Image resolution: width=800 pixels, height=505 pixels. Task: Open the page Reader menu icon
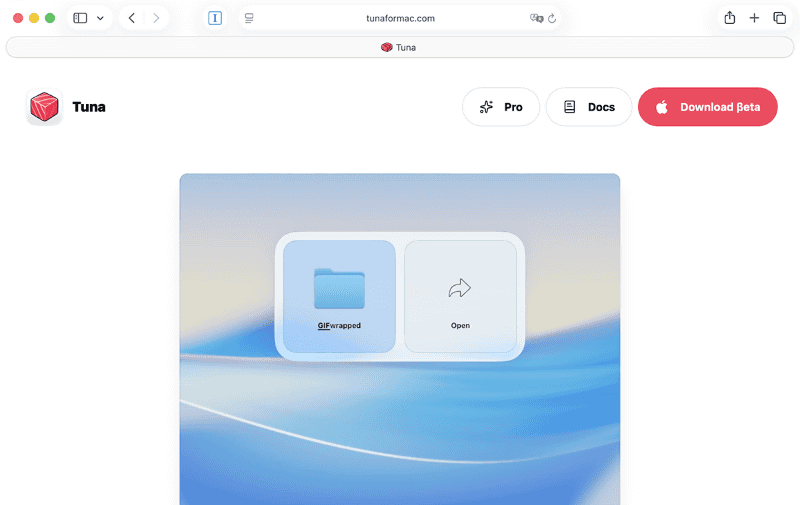pos(249,18)
